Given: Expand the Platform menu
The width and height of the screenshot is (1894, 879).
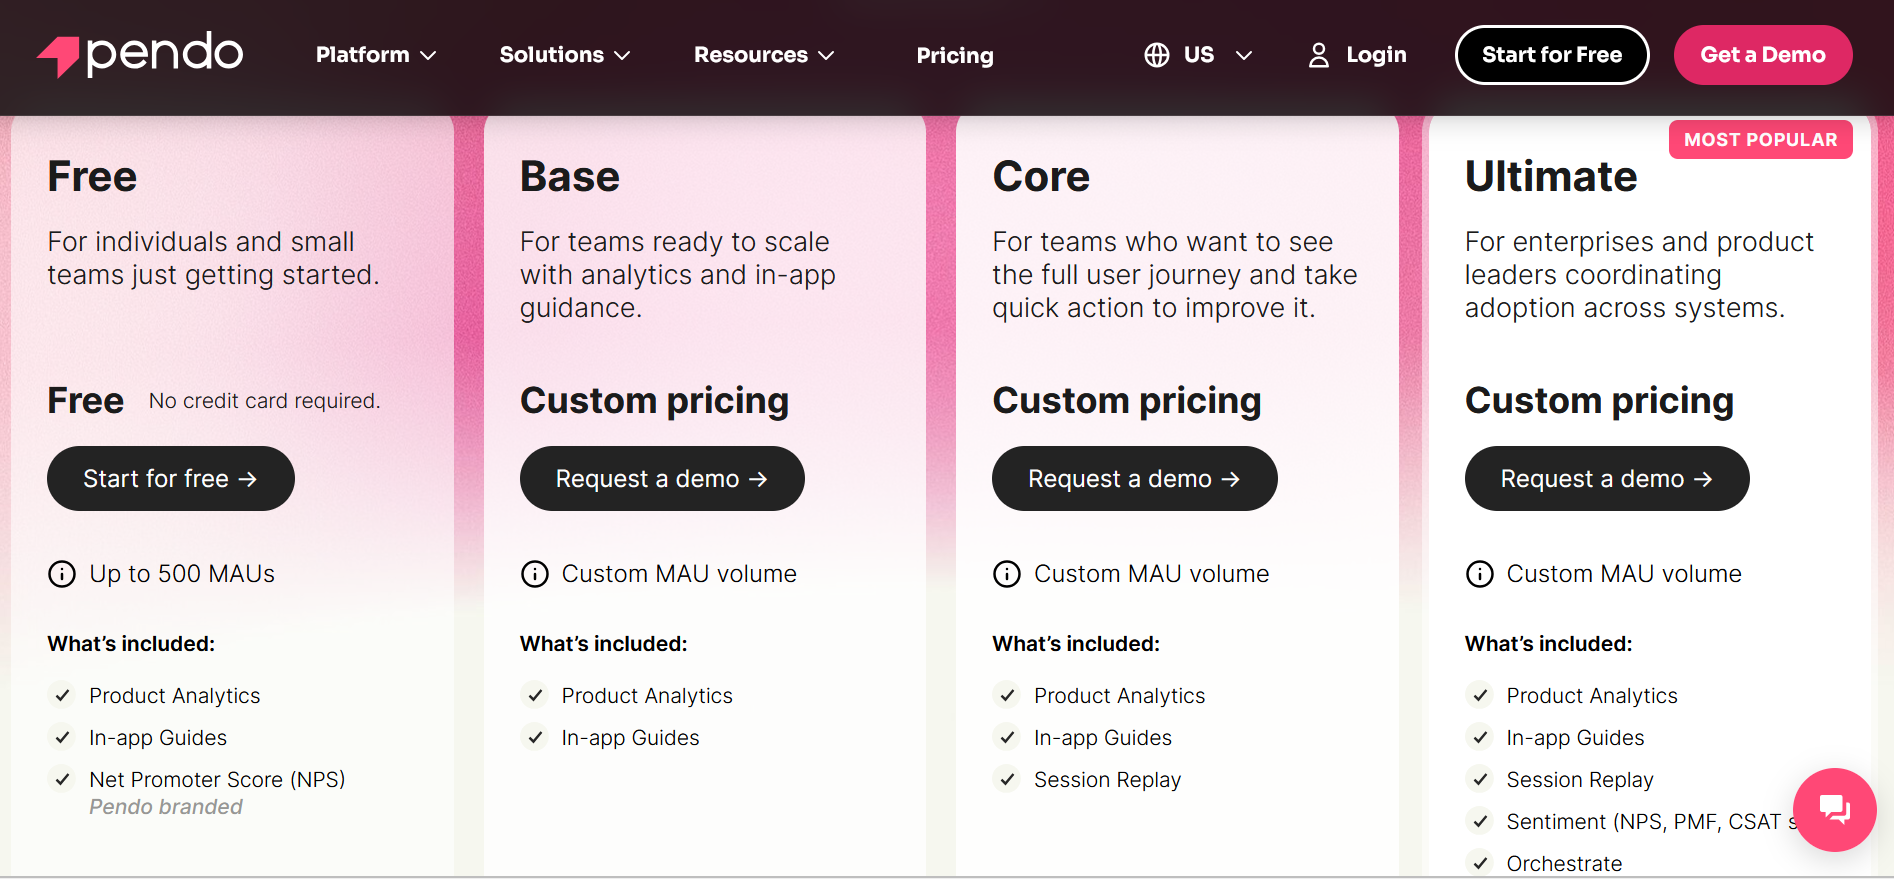Looking at the screenshot, I should pos(376,55).
